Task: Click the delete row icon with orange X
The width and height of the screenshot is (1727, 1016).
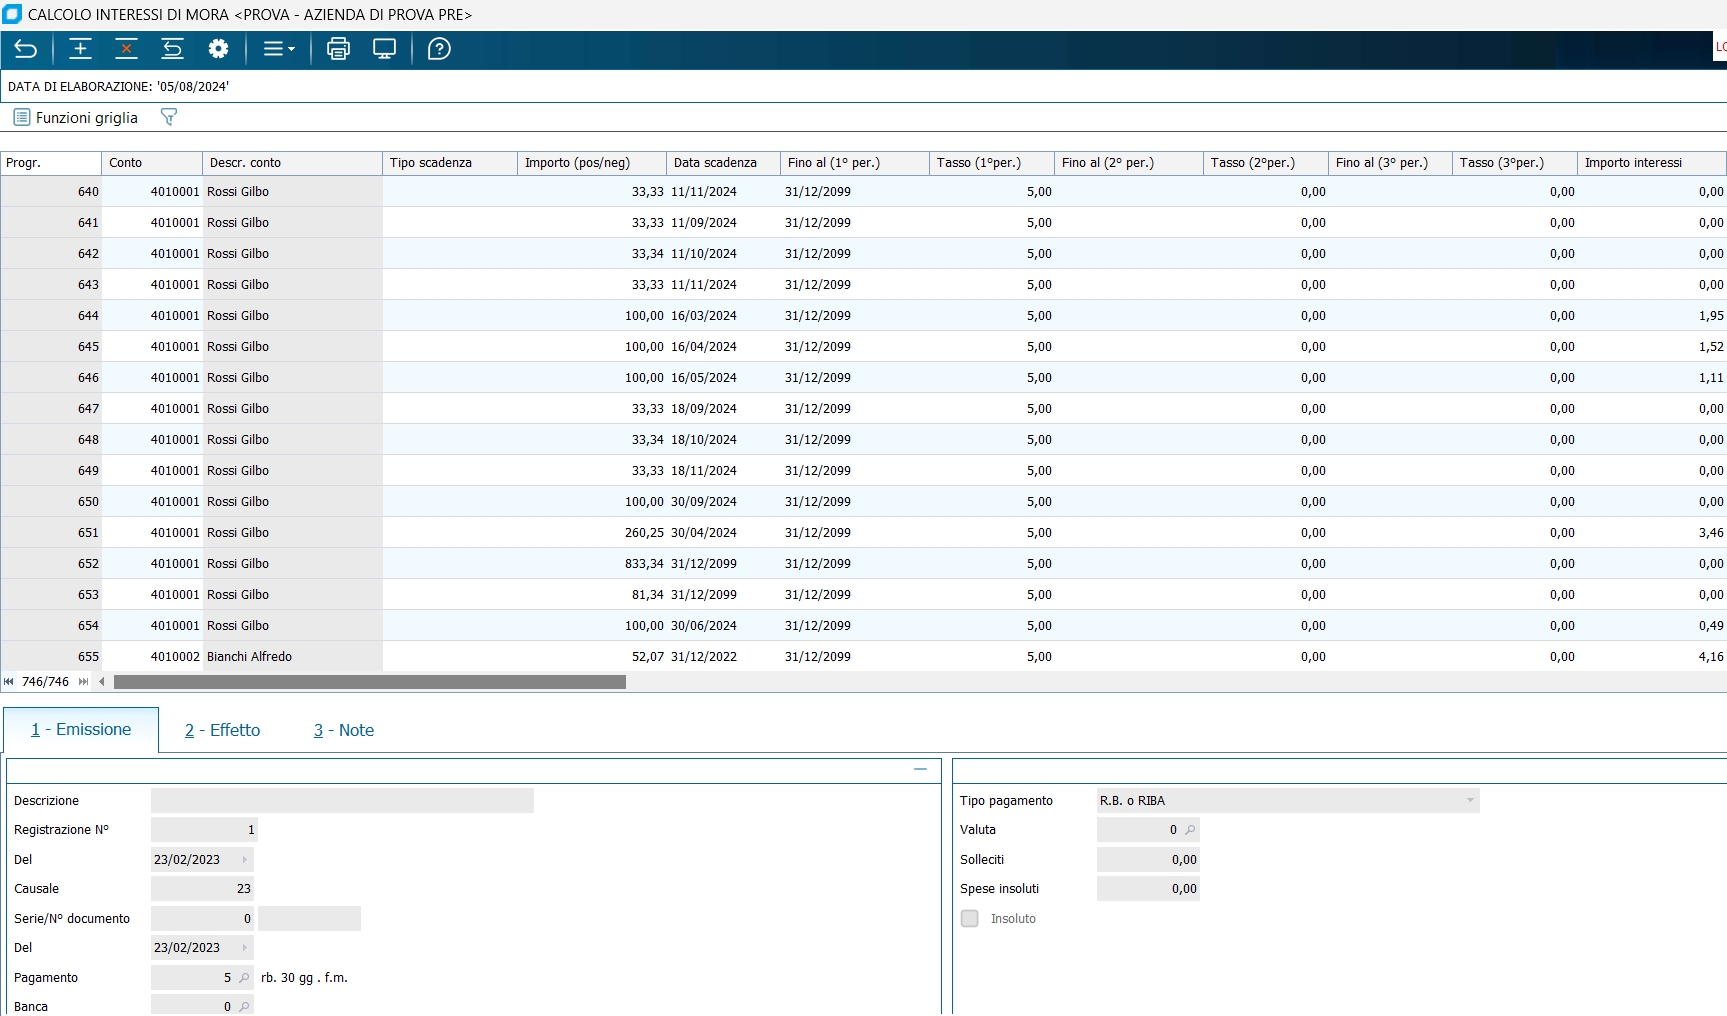Action: [x=126, y=49]
